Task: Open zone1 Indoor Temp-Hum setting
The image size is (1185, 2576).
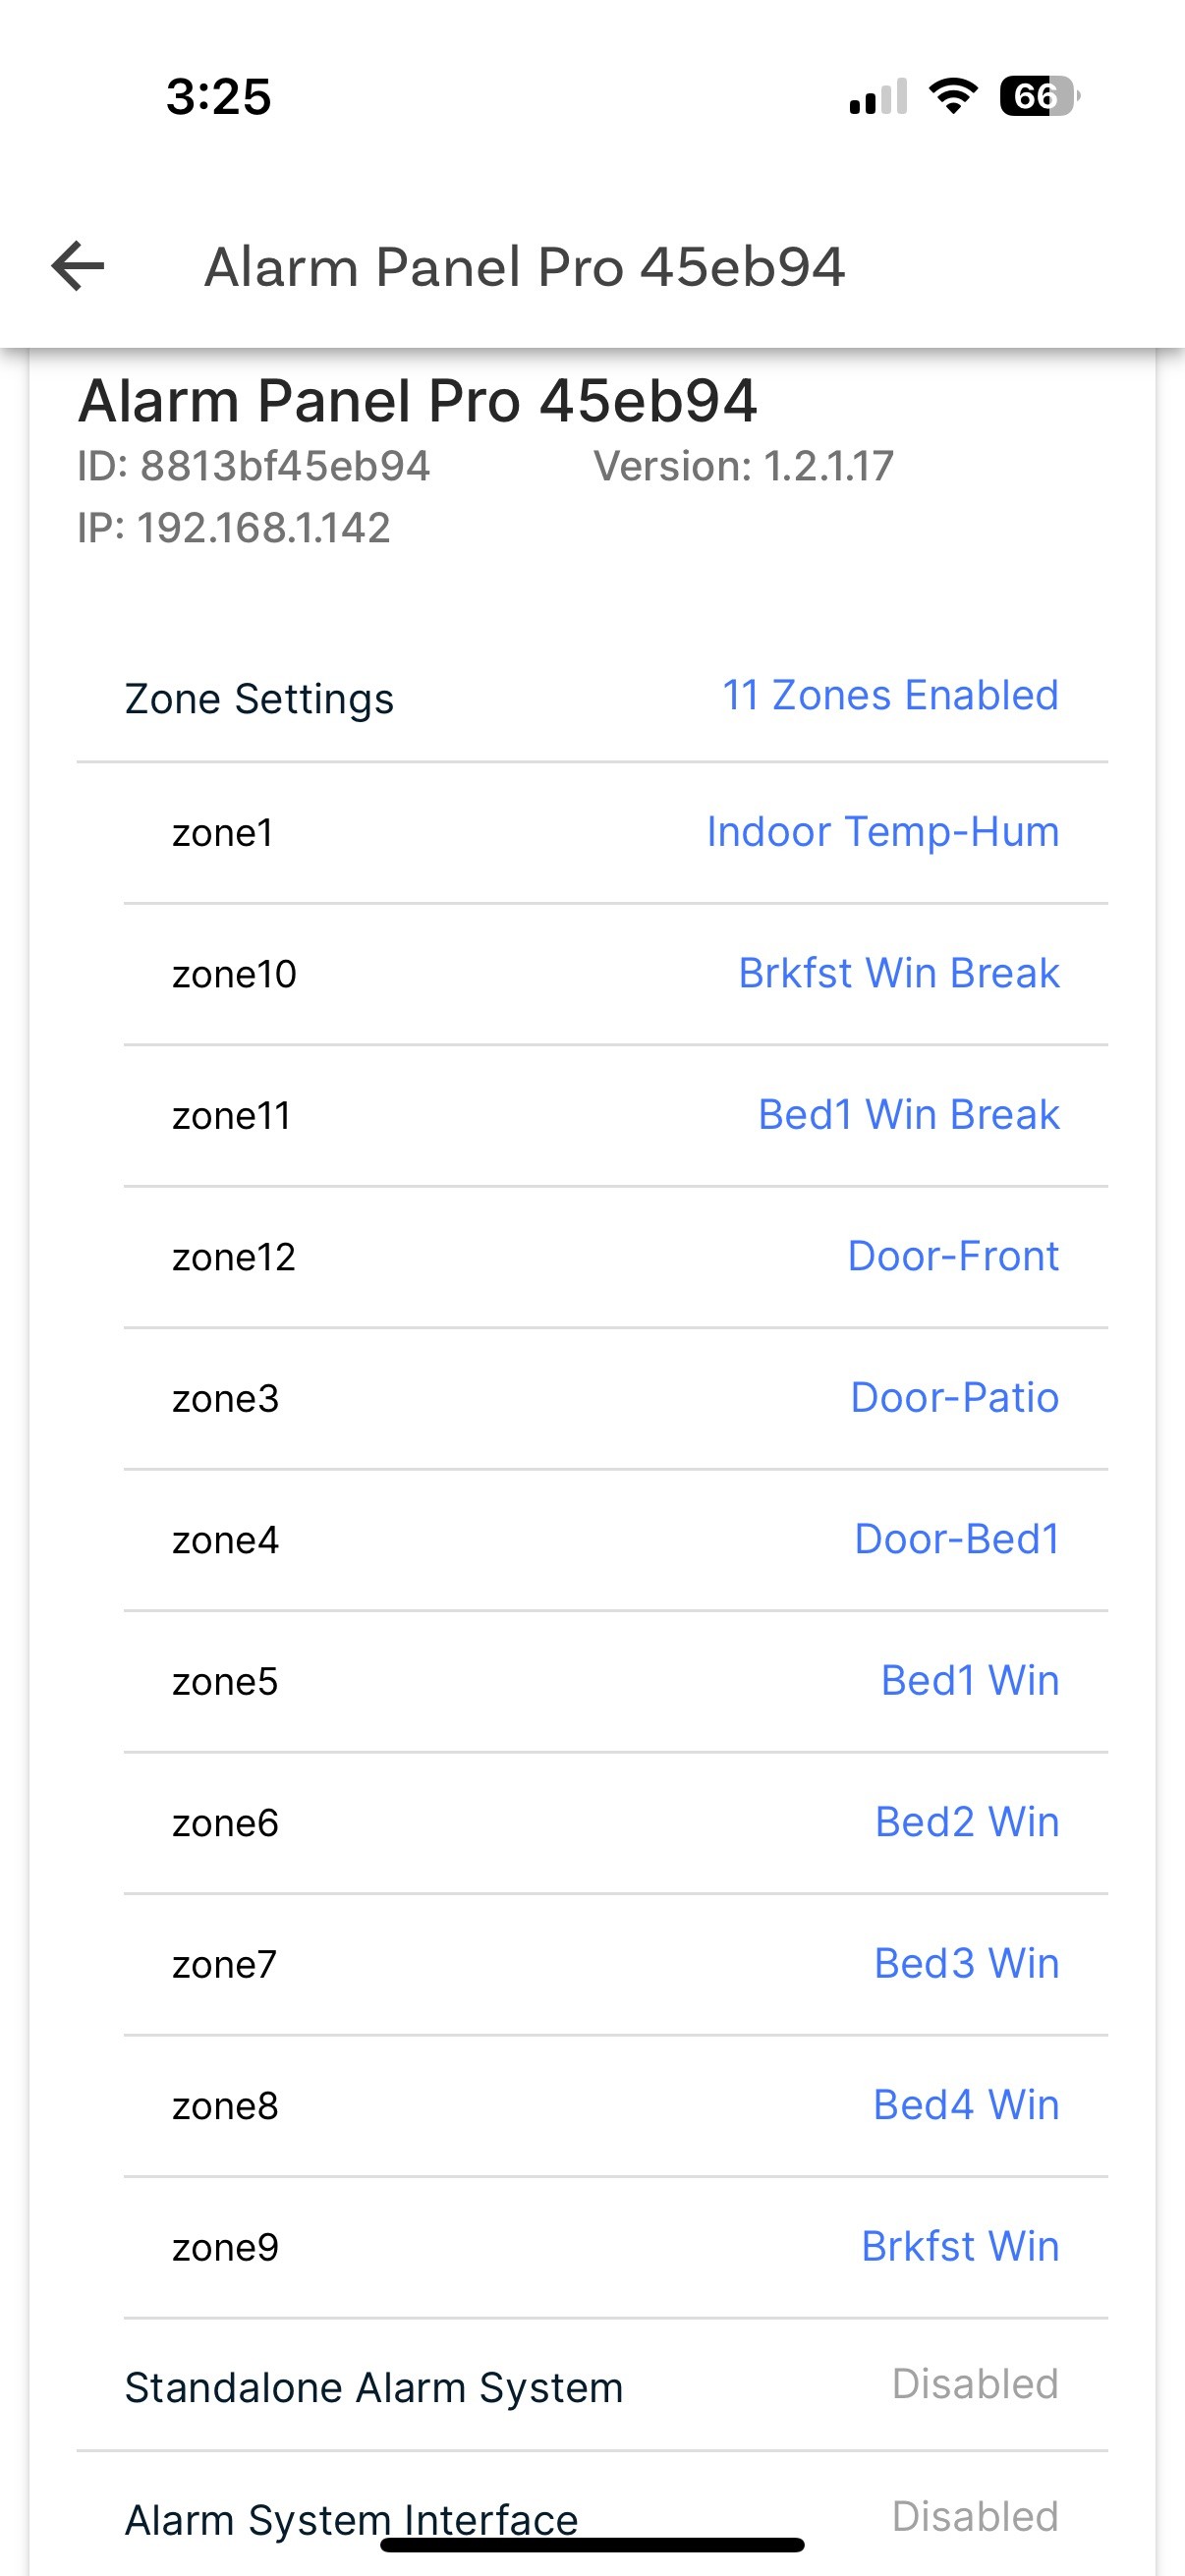Action: click(882, 832)
